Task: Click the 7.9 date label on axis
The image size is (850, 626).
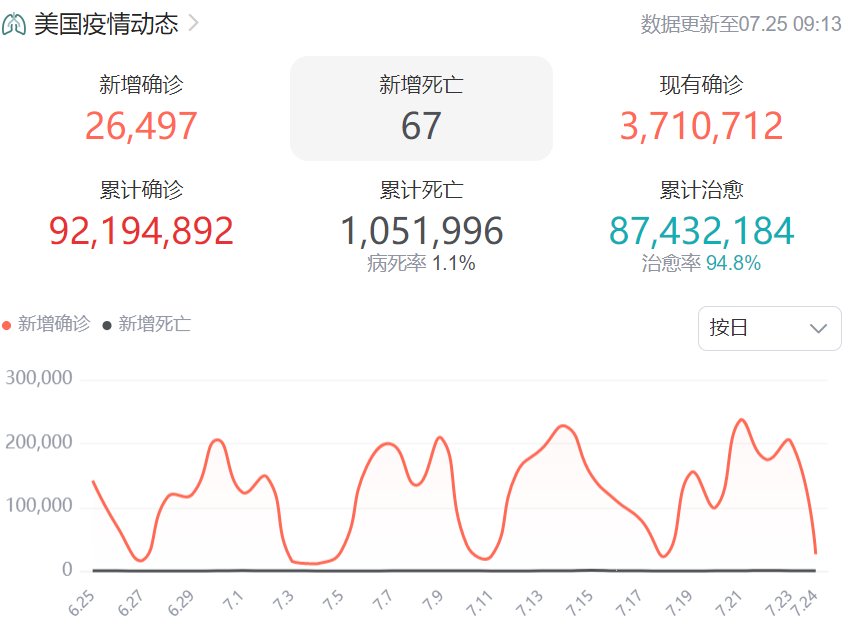Action: pyautogui.click(x=433, y=601)
